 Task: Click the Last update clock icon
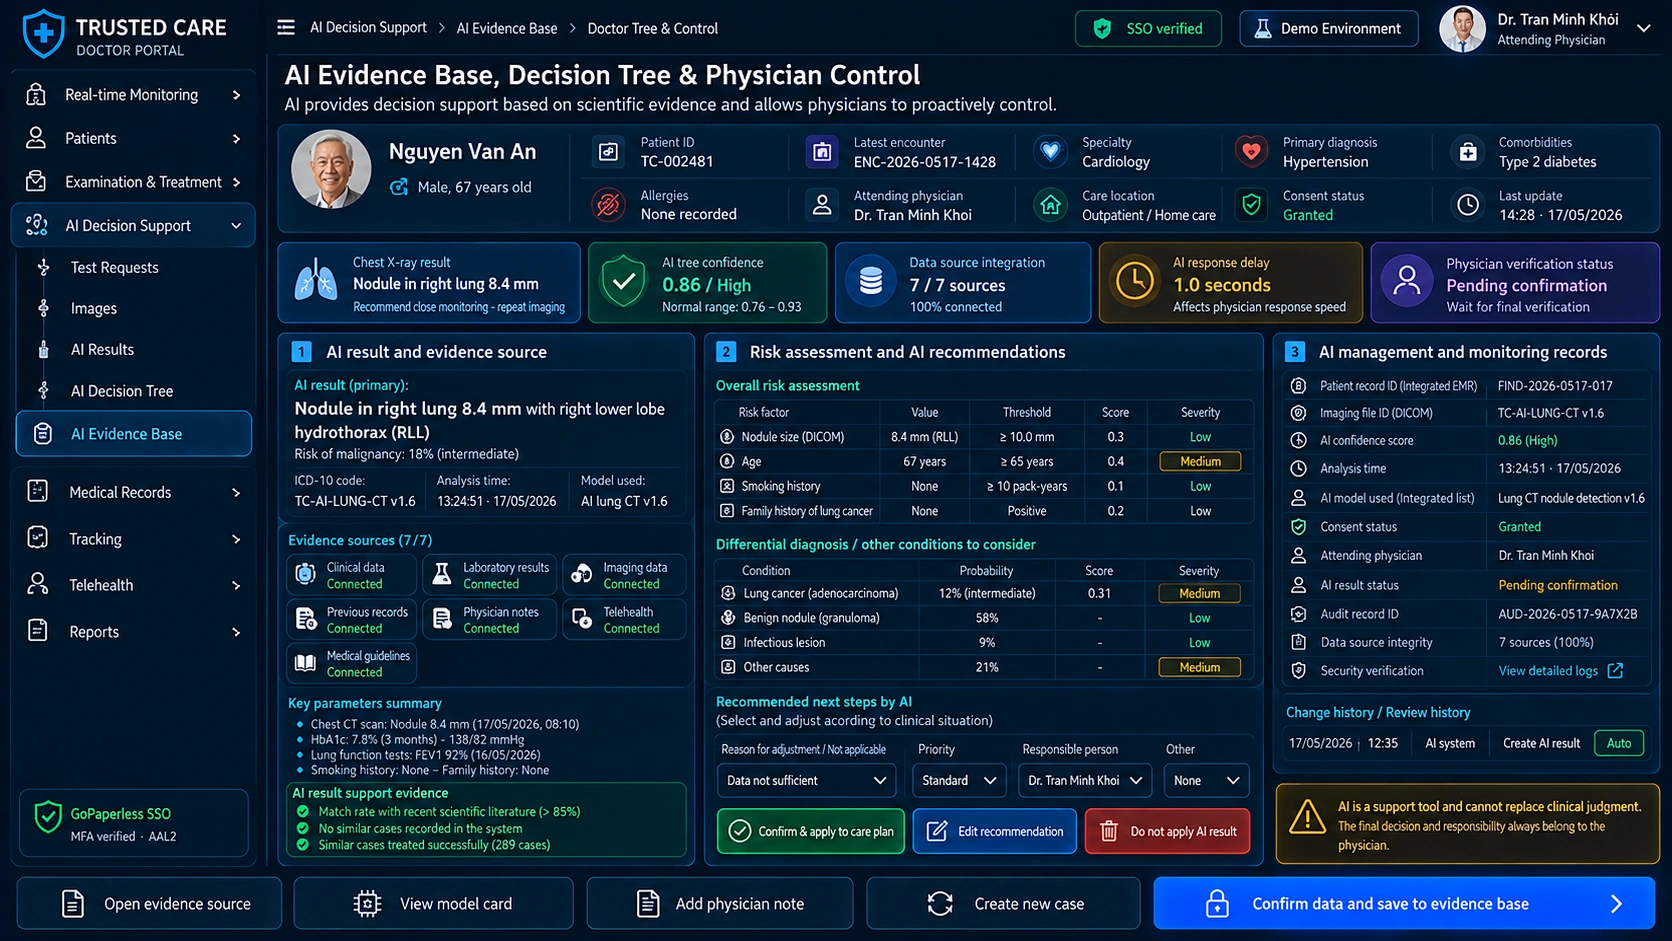coord(1467,205)
